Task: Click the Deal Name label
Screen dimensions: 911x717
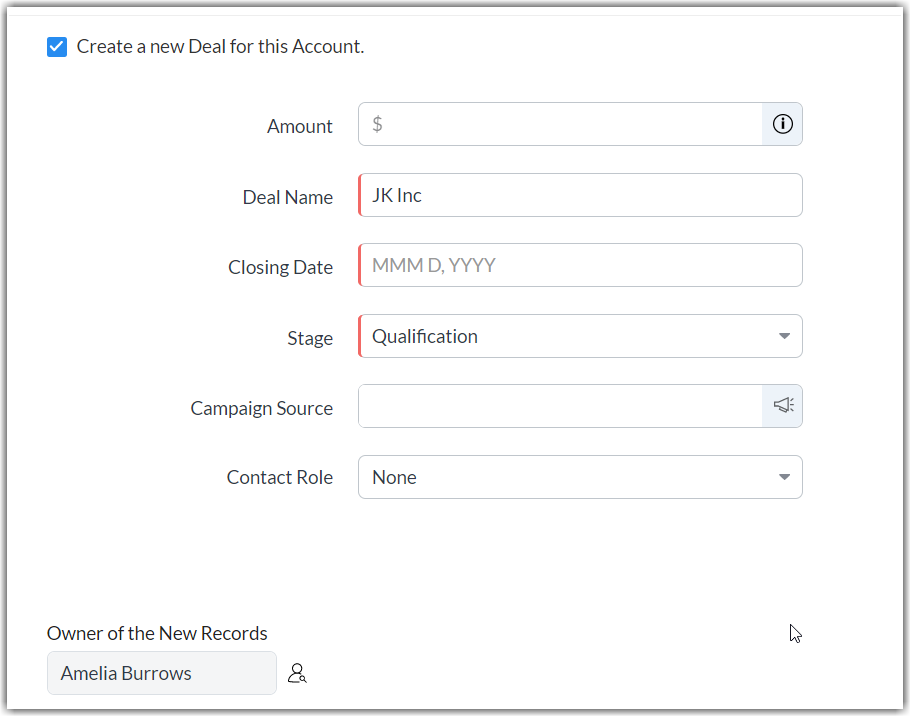Action: coord(288,197)
